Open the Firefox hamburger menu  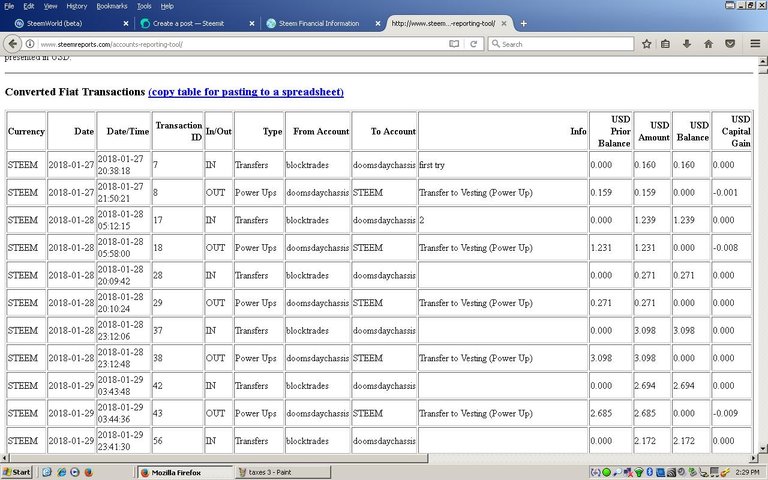pyautogui.click(x=755, y=44)
